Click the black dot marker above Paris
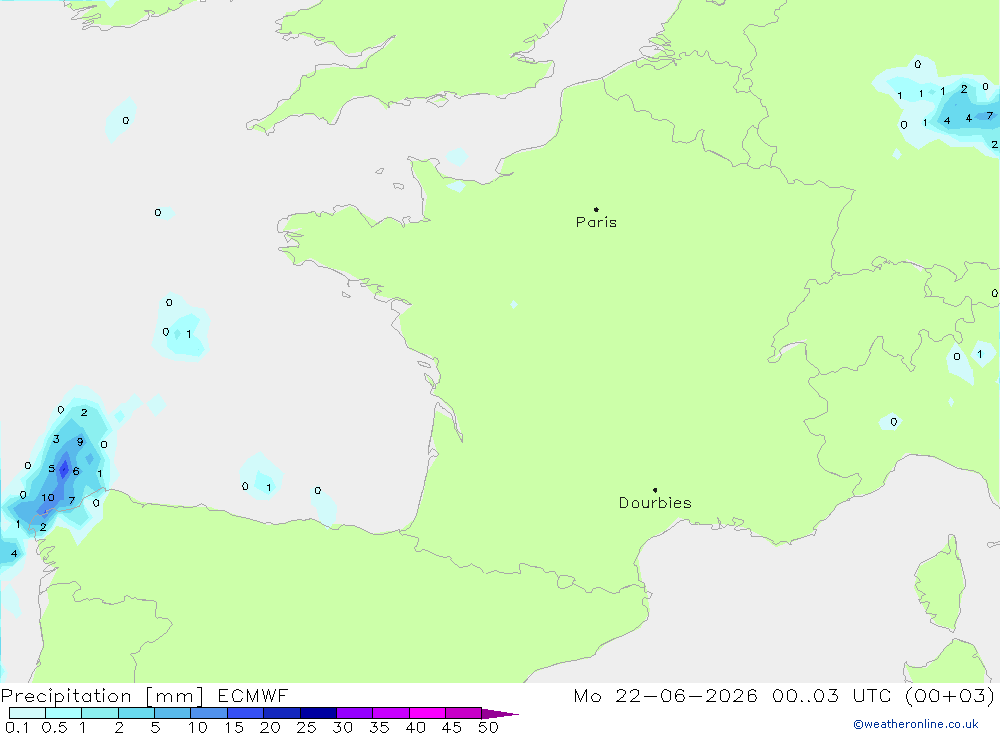1000x733 pixels. click(596, 209)
